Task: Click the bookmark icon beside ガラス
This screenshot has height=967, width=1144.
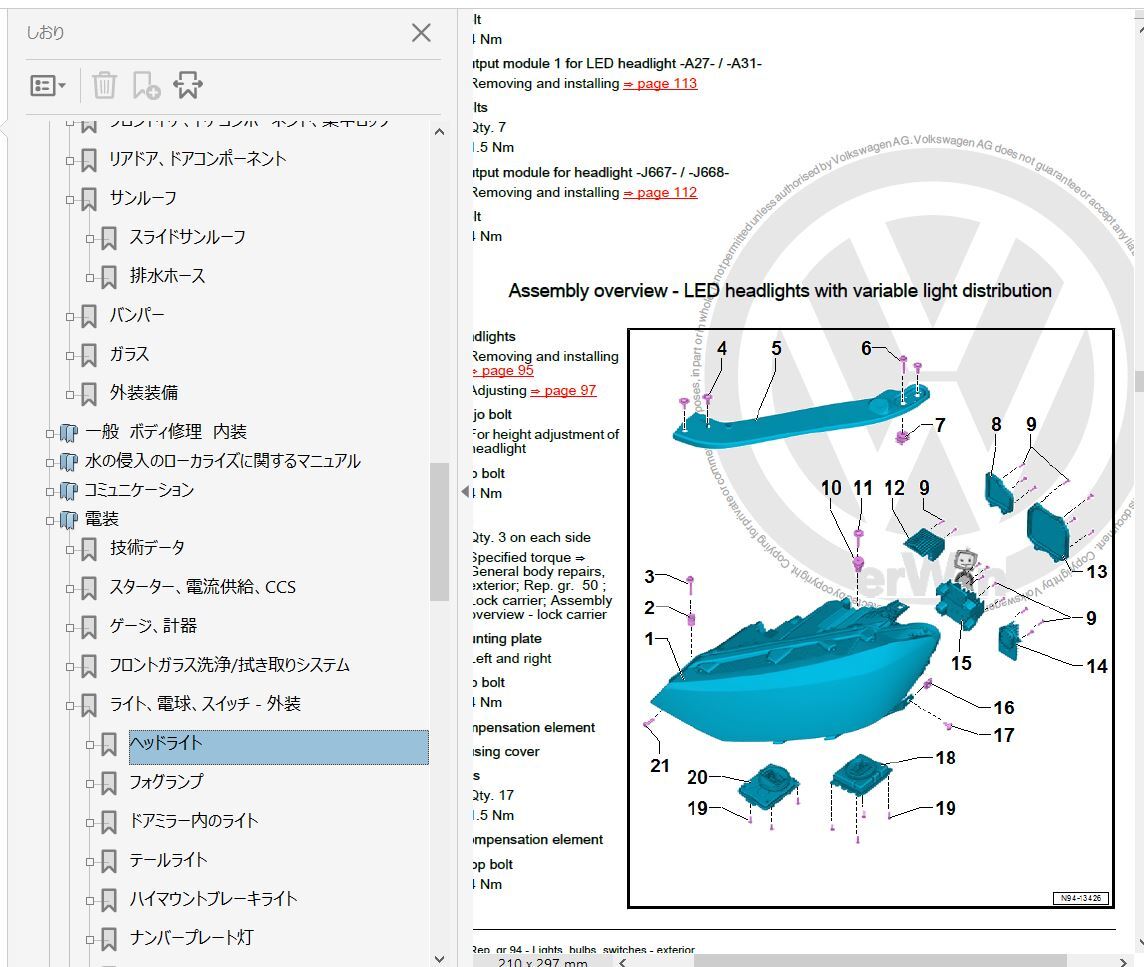Action: [x=88, y=355]
